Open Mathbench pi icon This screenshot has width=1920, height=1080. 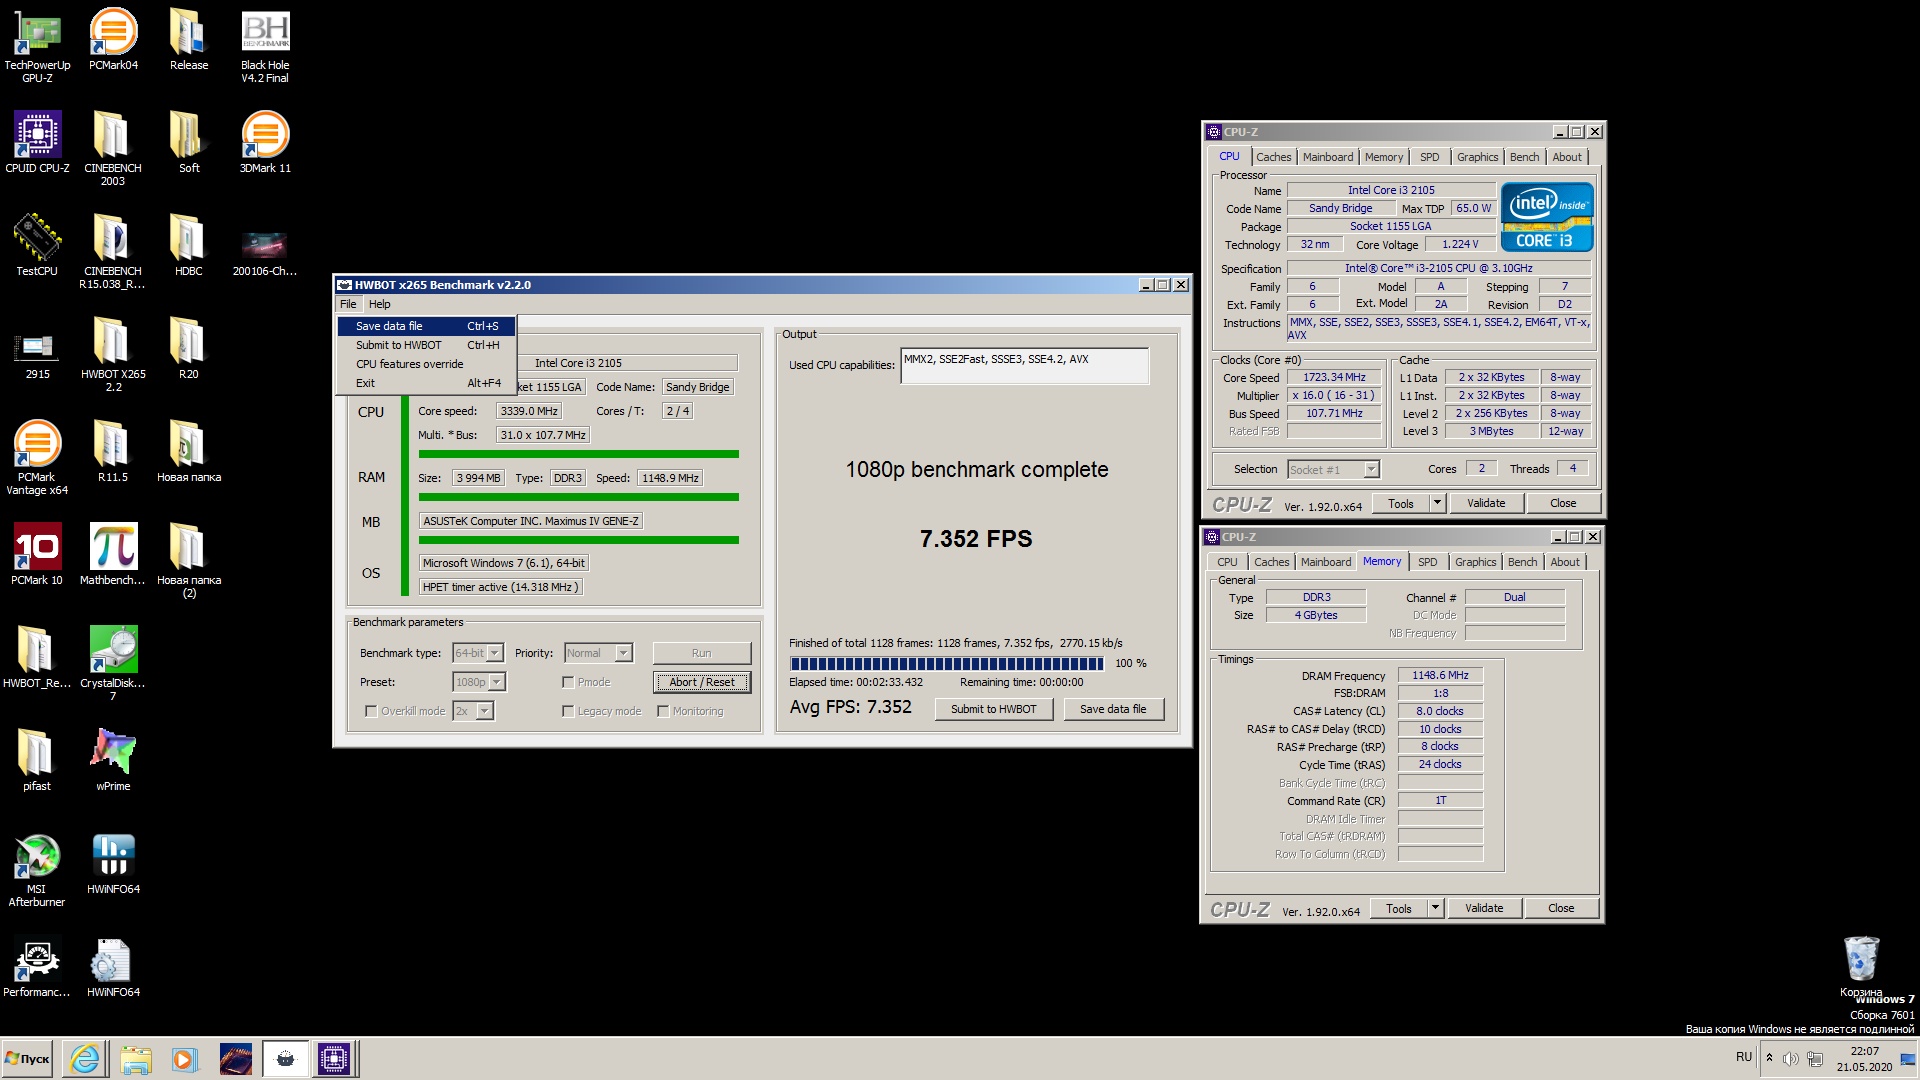[113, 554]
